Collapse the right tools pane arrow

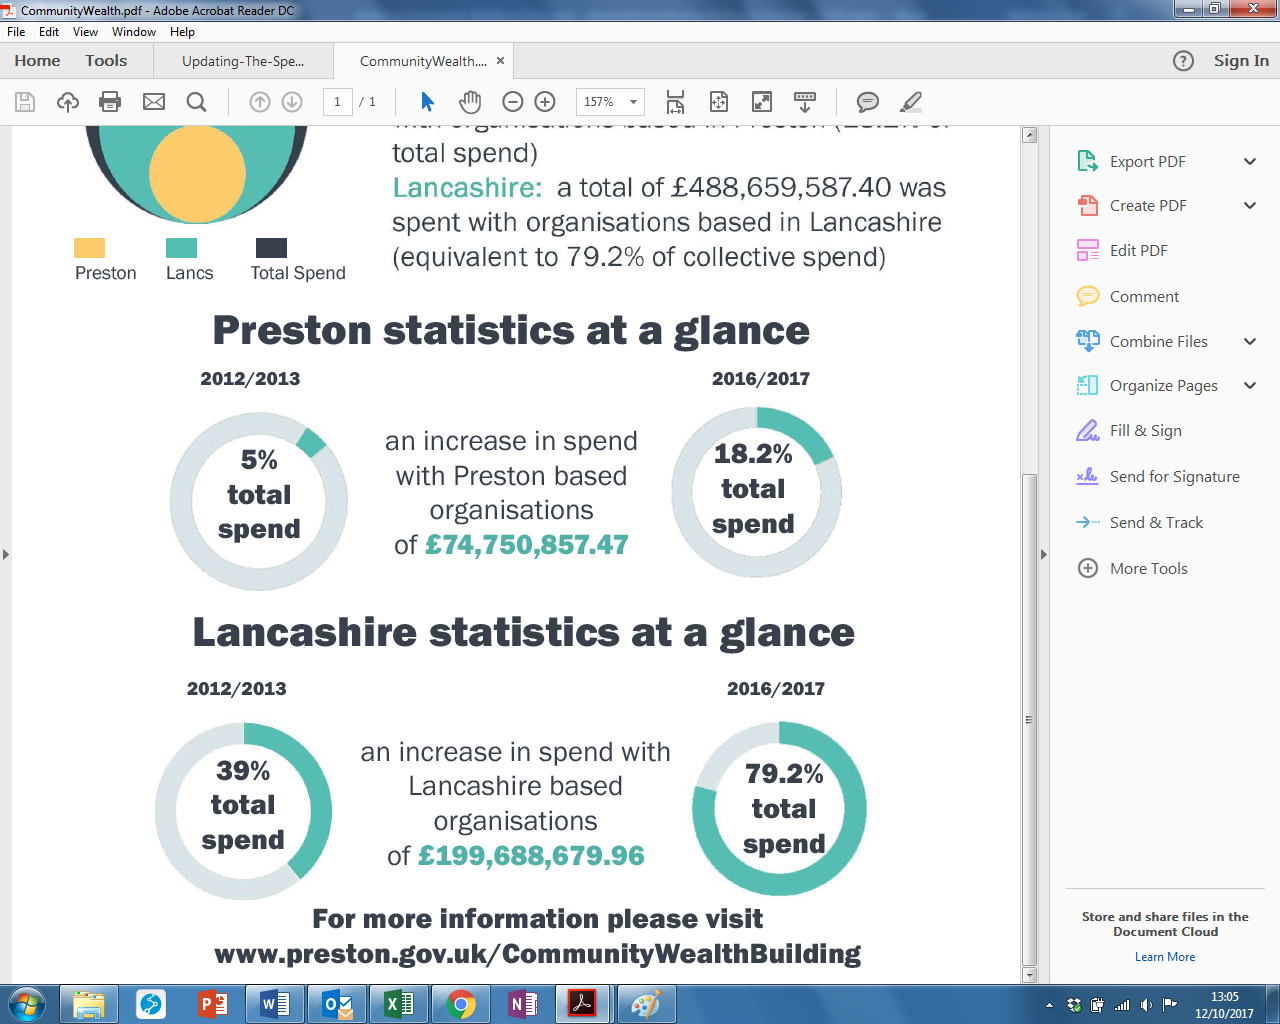click(x=1044, y=554)
